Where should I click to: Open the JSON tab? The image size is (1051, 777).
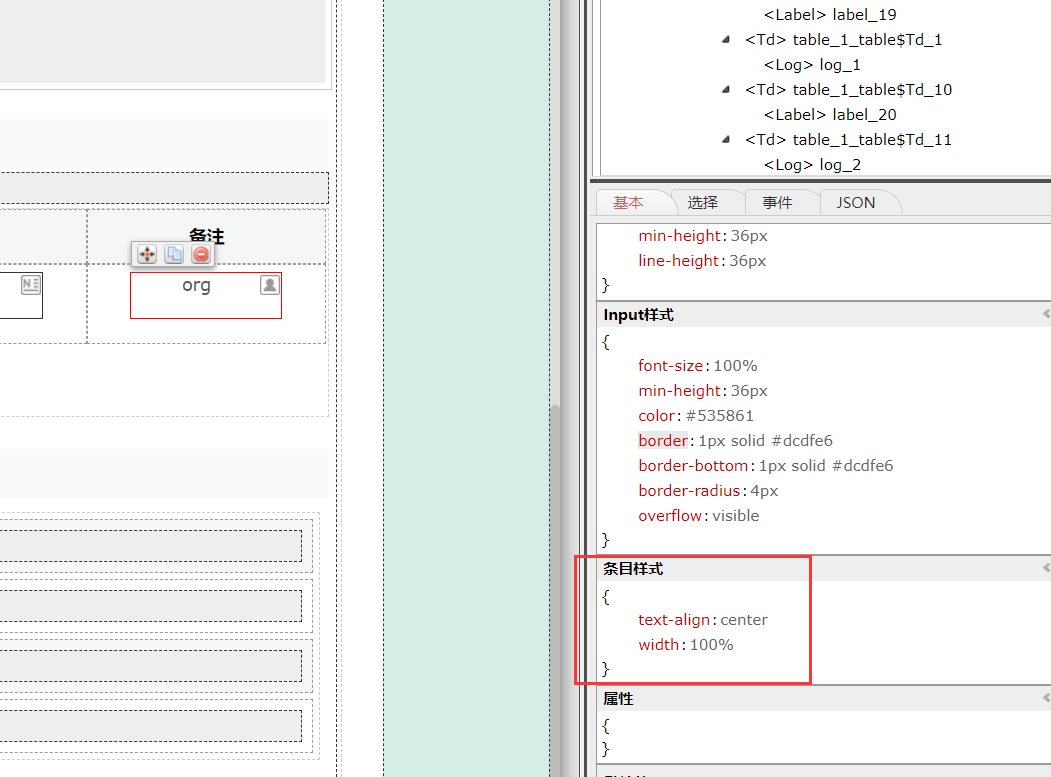(855, 202)
